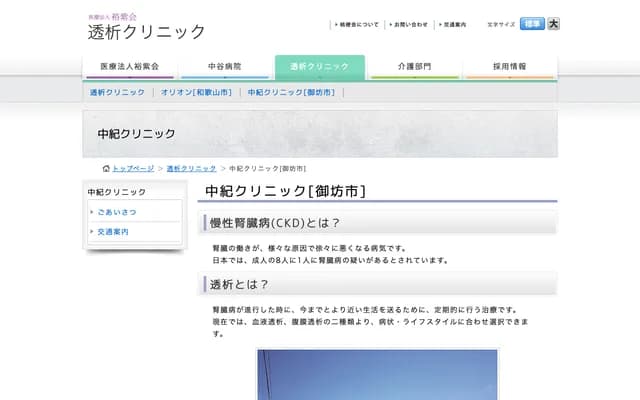Click 透析クリニック breadcrumb link
The height and width of the screenshot is (400, 640).
point(191,169)
